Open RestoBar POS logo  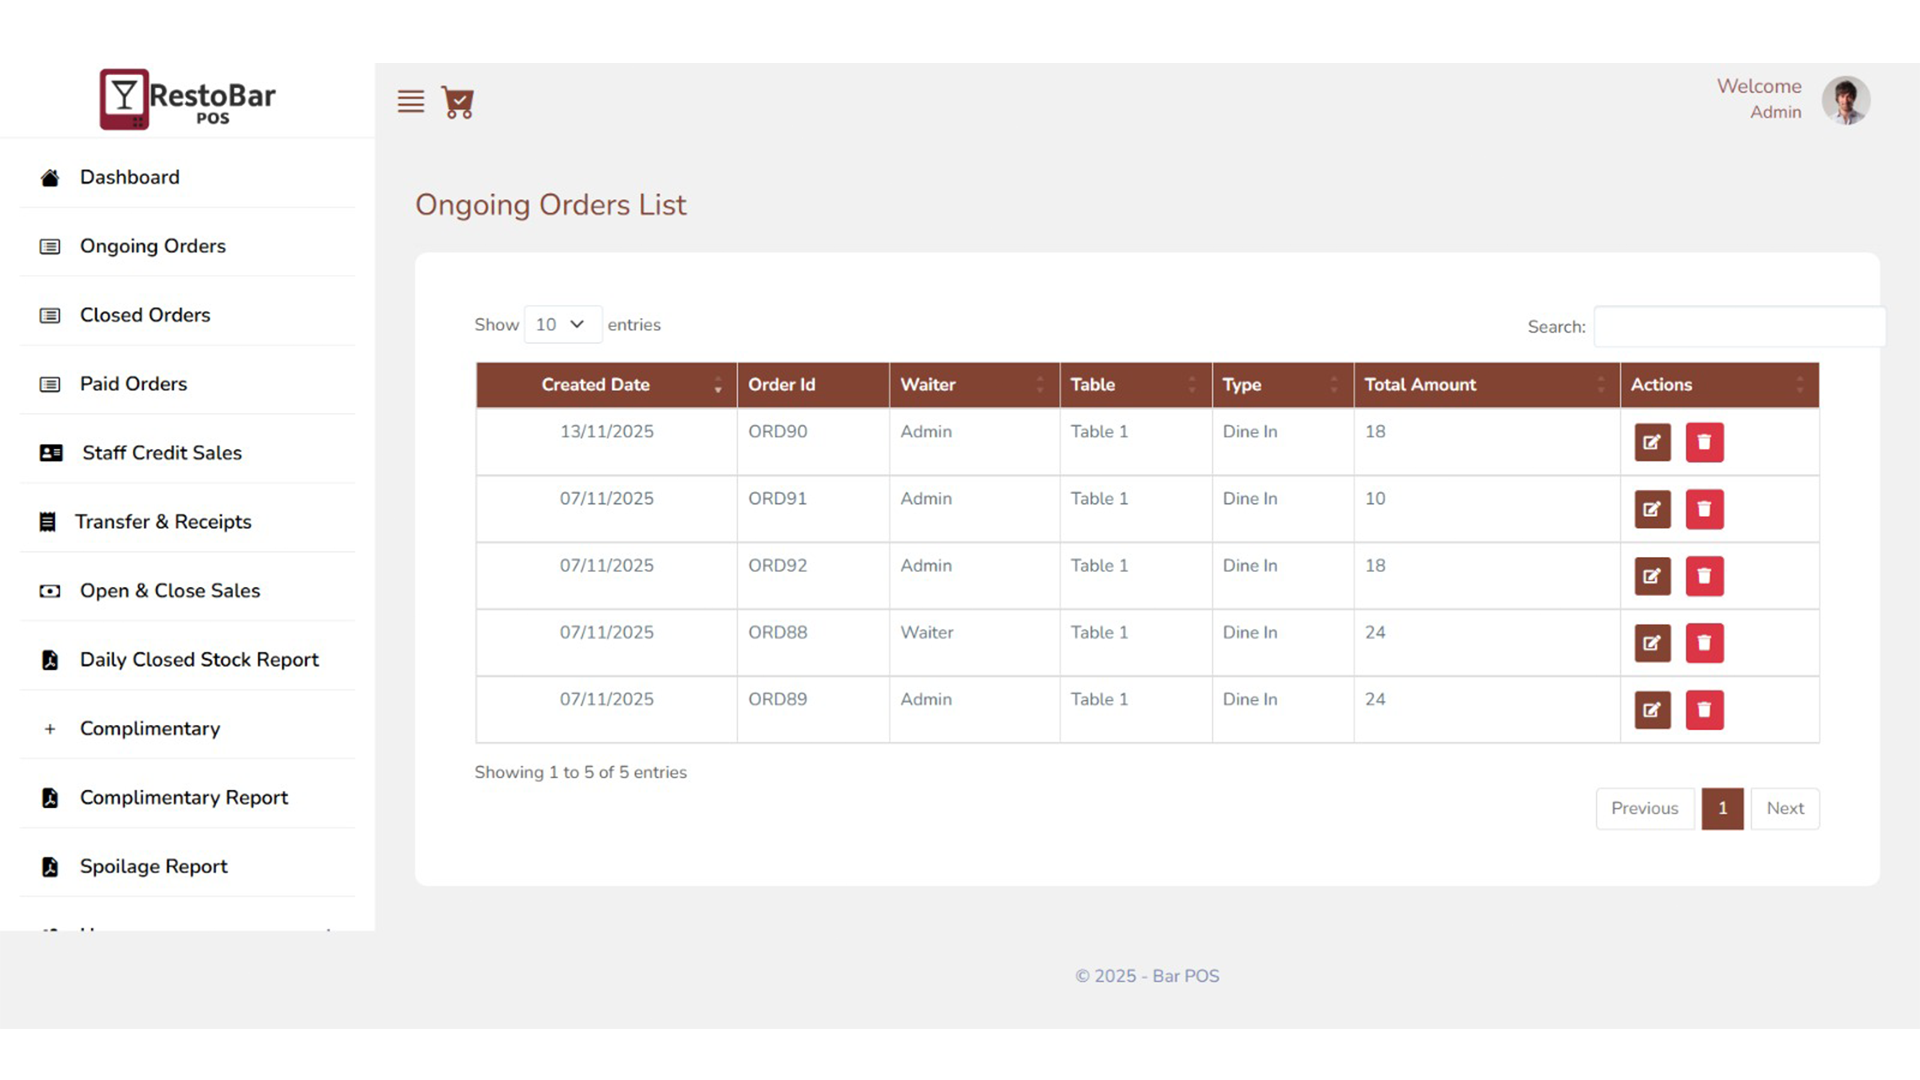[x=187, y=99]
